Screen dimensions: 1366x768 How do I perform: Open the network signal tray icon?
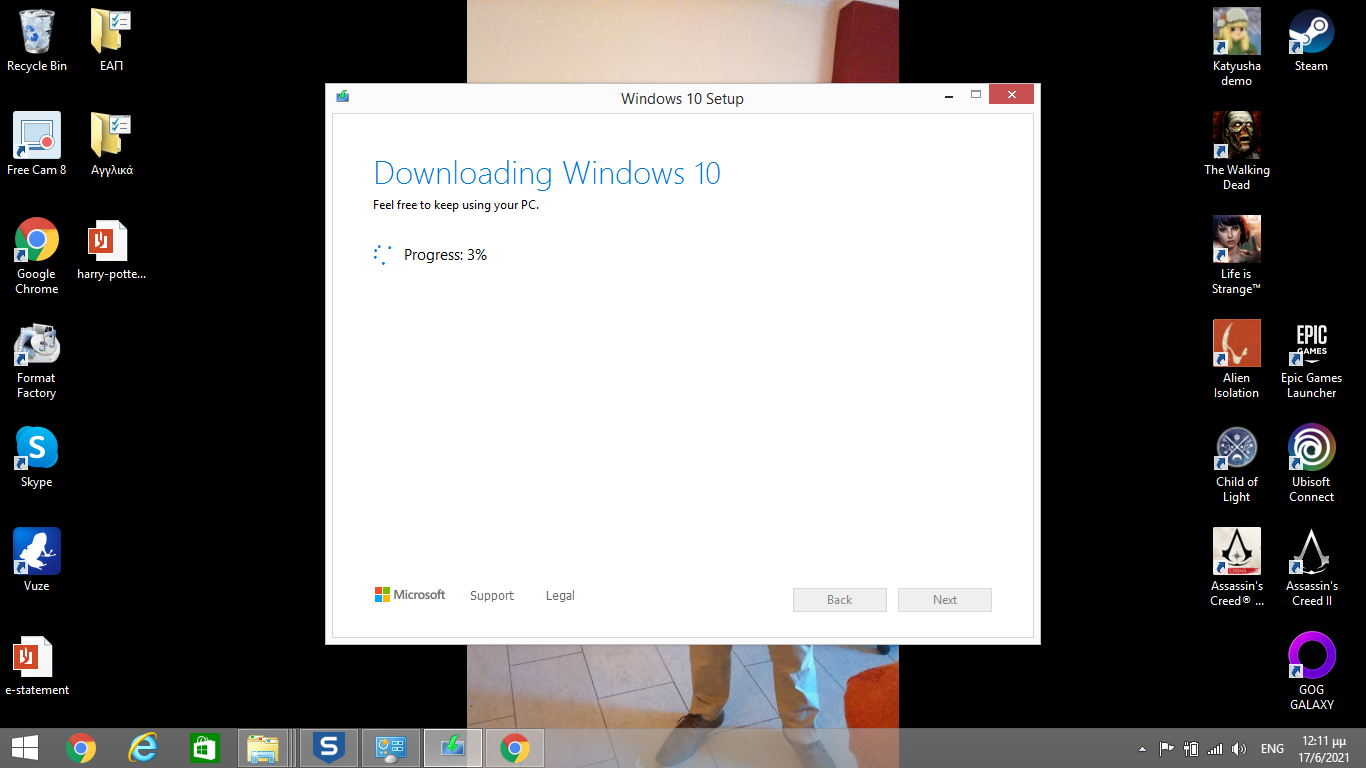pos(1215,749)
